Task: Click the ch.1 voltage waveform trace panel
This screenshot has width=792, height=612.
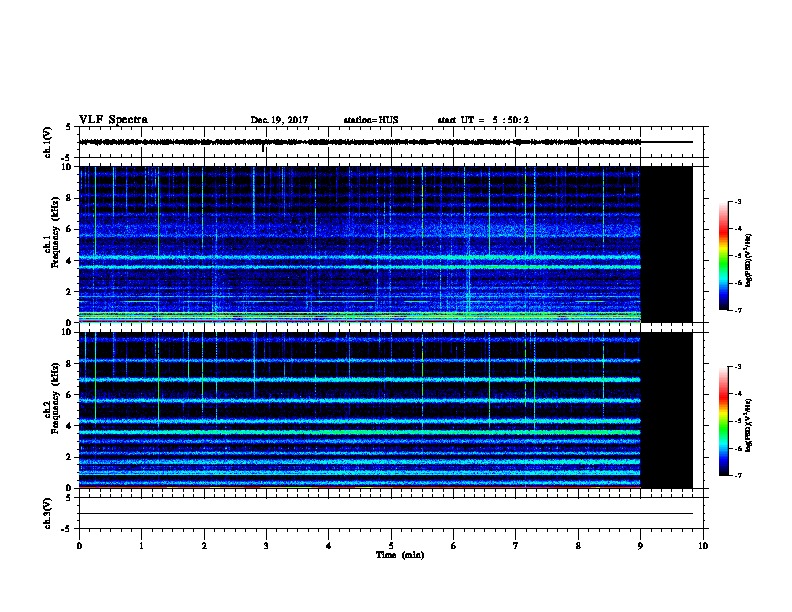Action: click(391, 142)
